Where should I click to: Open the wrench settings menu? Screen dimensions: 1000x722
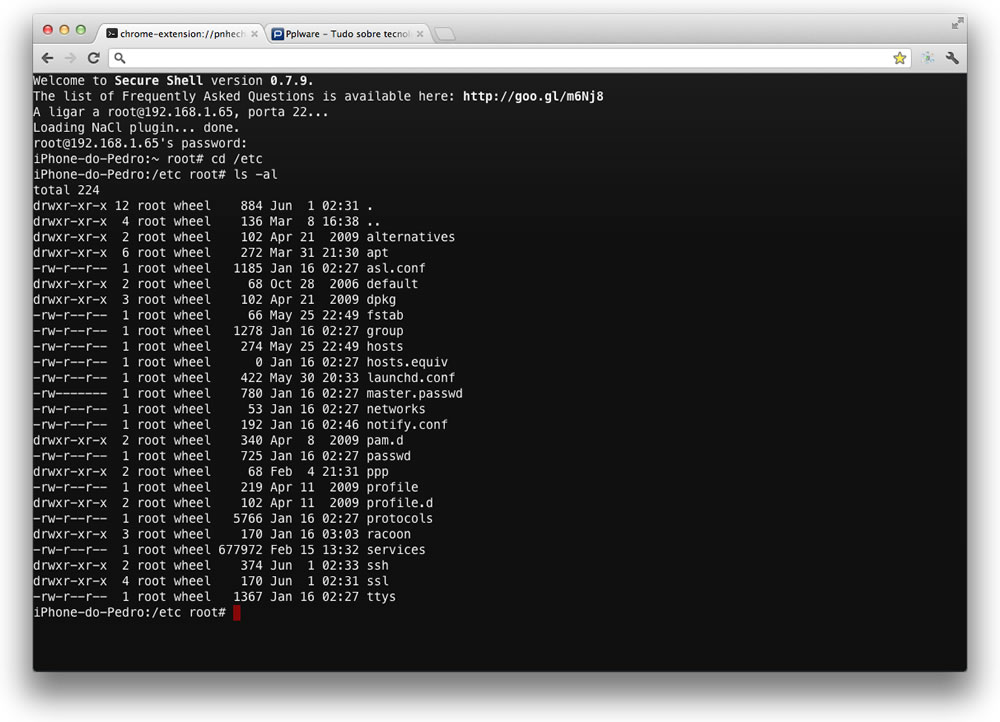952,58
